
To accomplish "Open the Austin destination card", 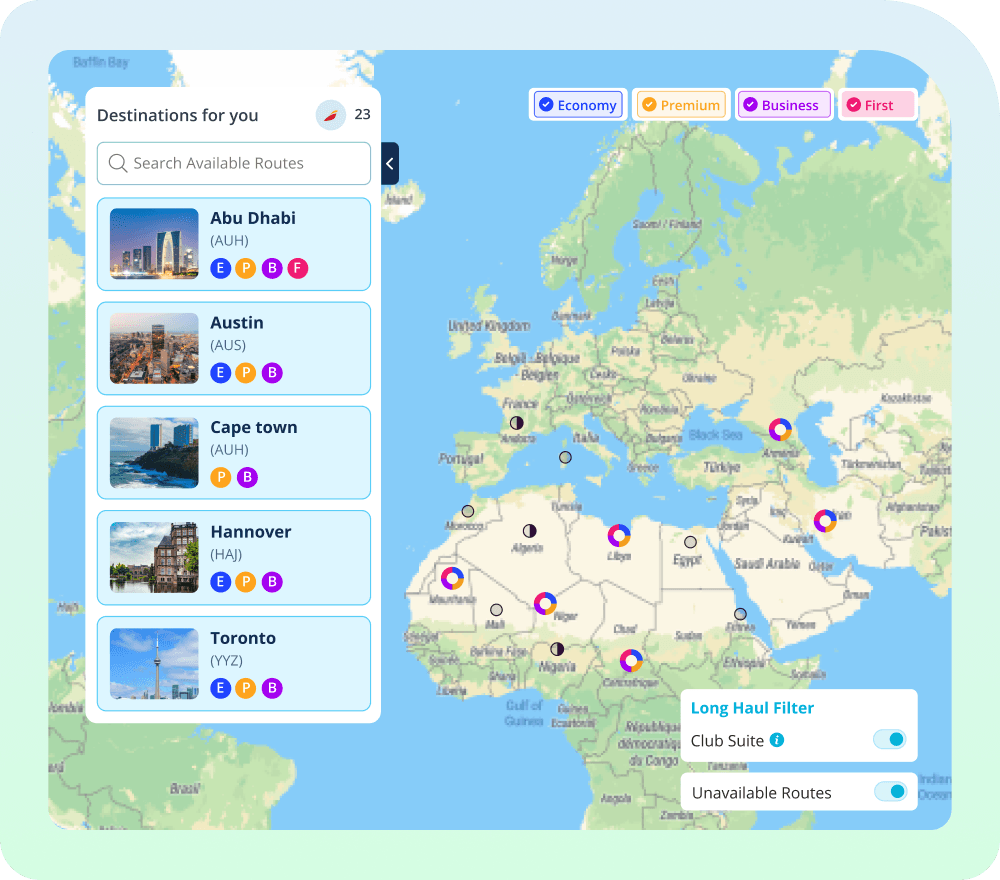I will coord(233,348).
